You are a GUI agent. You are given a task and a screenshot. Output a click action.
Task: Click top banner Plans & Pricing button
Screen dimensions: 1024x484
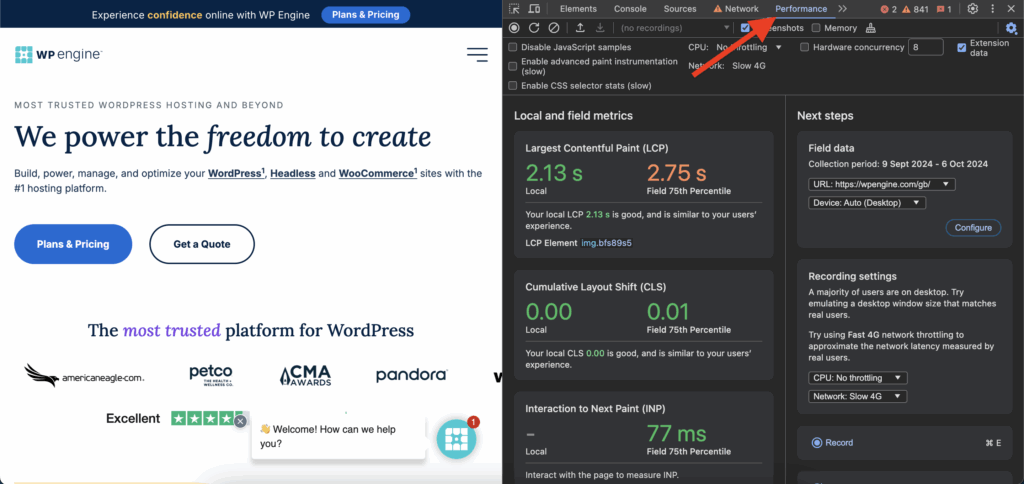coord(366,14)
